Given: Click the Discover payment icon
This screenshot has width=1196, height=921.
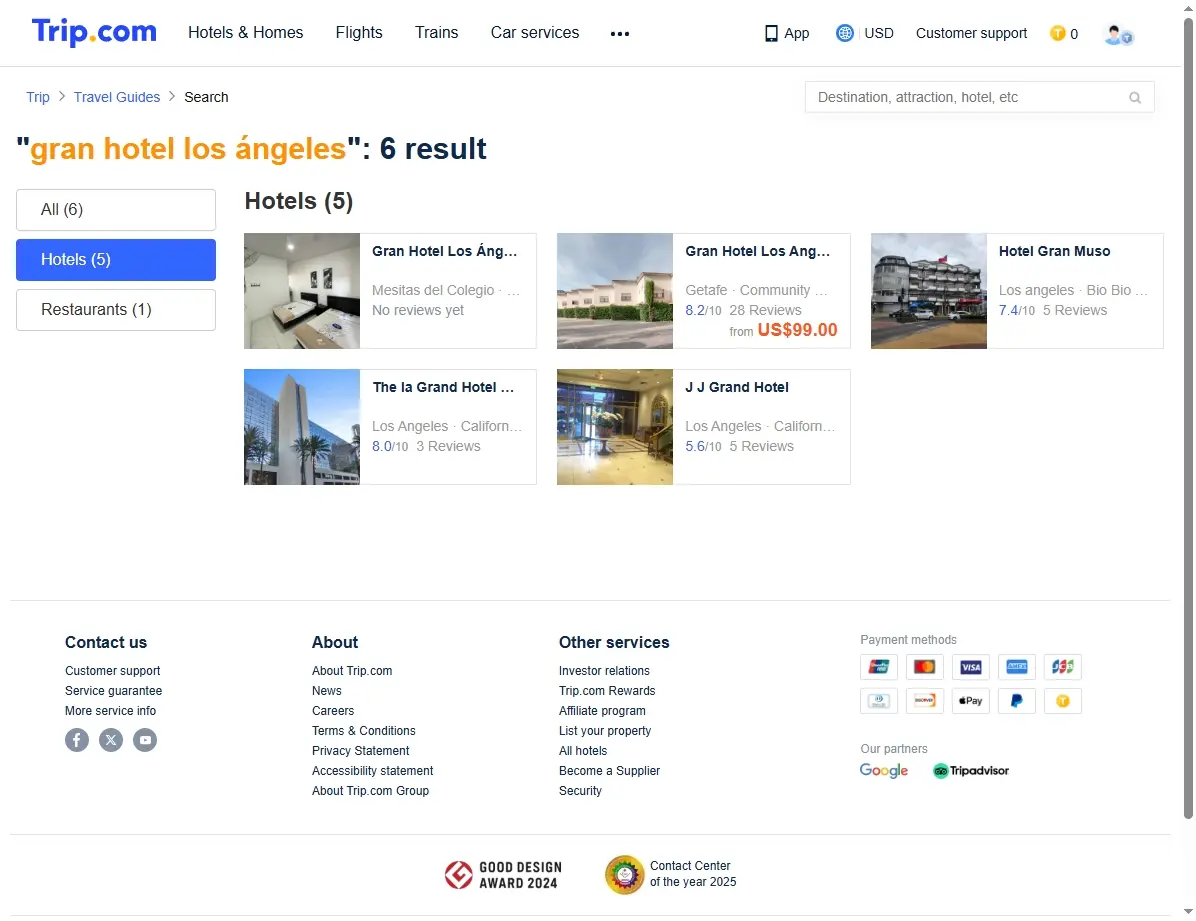Looking at the screenshot, I should pyautogui.click(x=924, y=700).
